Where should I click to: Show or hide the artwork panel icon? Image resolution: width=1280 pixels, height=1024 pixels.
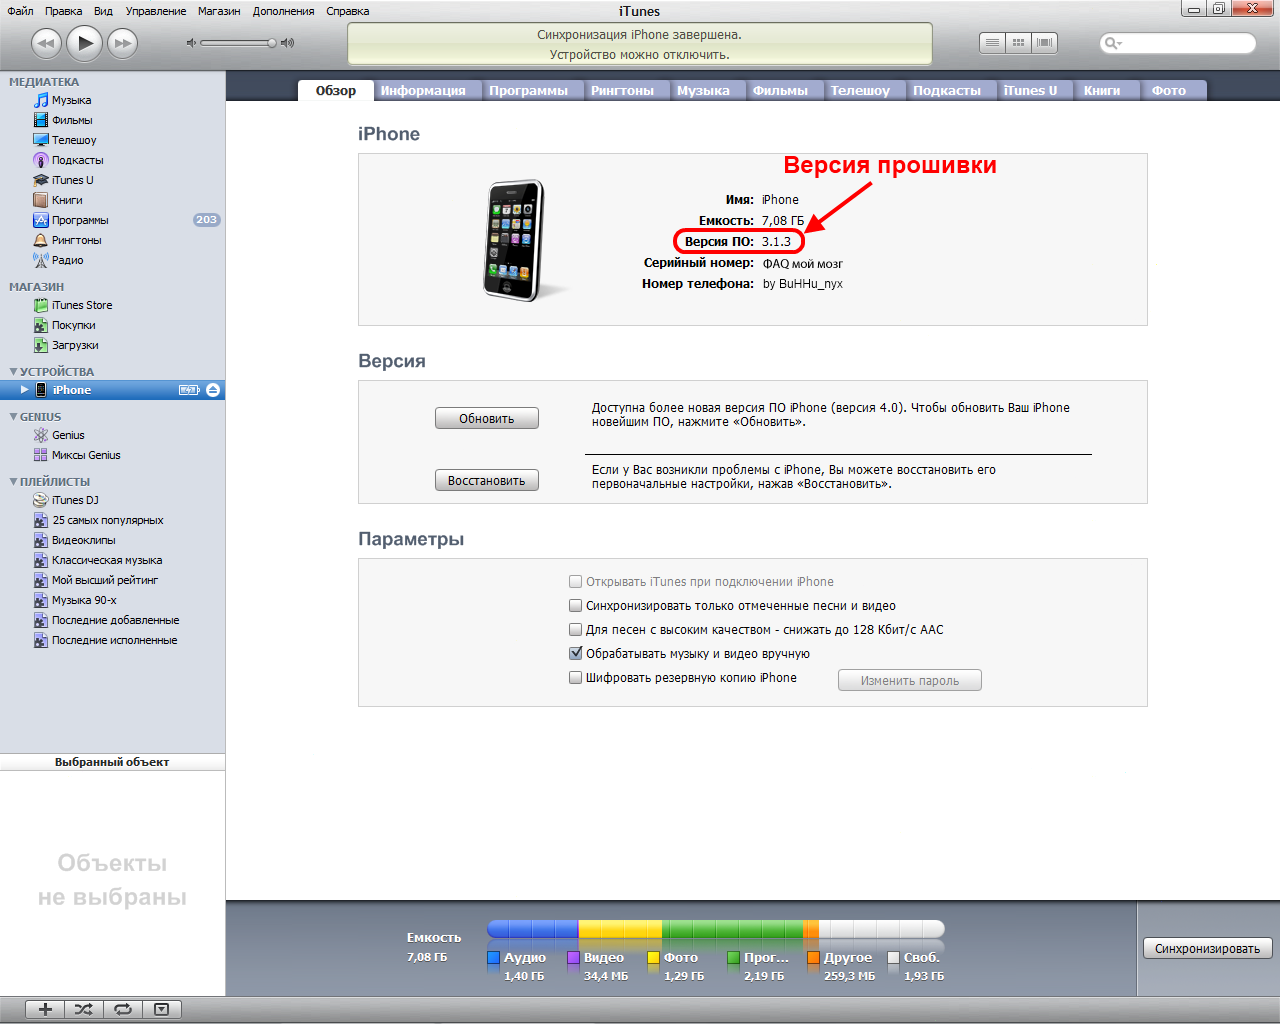[162, 1009]
